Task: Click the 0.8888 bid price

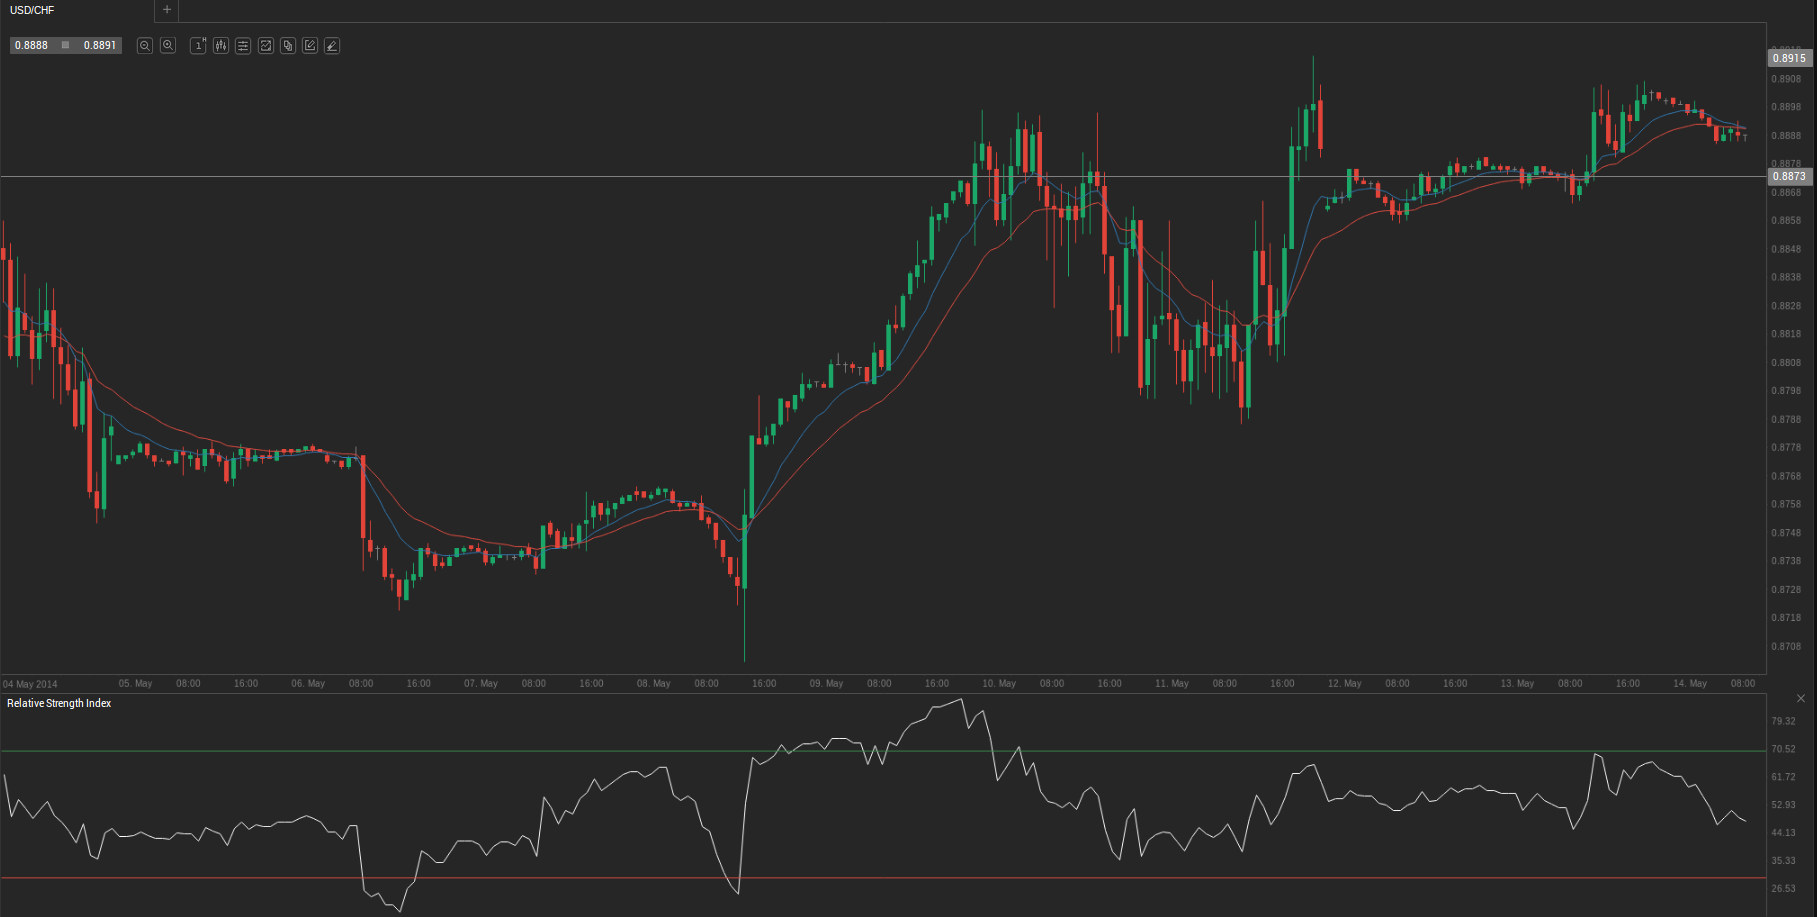Action: (32, 46)
